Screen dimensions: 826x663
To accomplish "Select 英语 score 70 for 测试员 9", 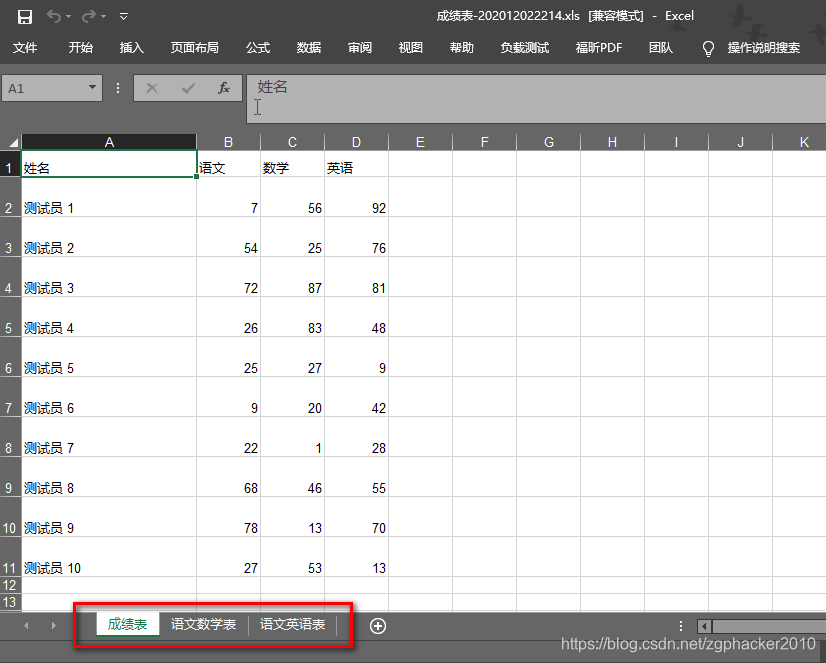I will [357, 517].
